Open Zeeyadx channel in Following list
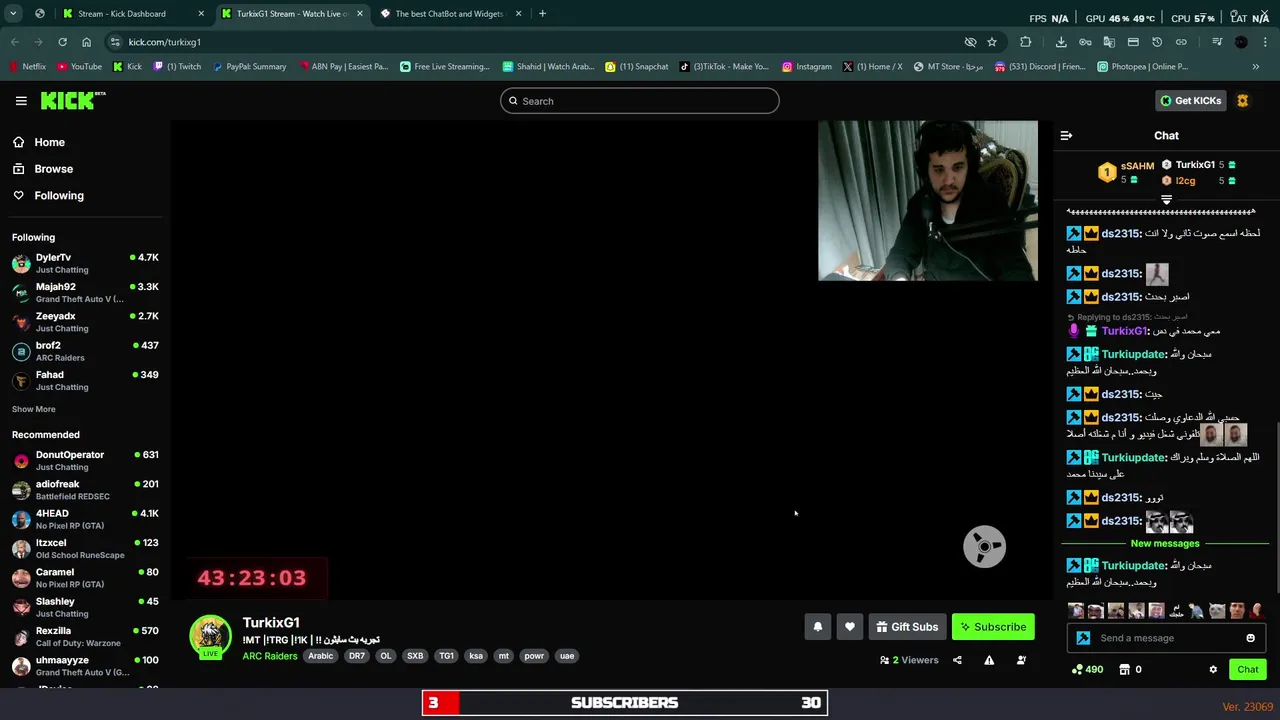The image size is (1280, 720). pyautogui.click(x=85, y=322)
